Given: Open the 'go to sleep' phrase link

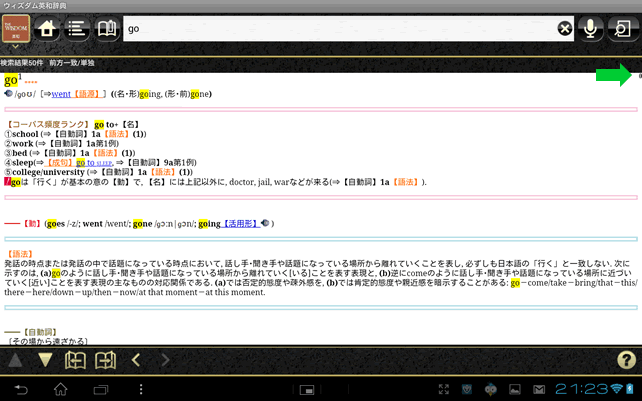Looking at the screenshot, I should click(x=97, y=161).
